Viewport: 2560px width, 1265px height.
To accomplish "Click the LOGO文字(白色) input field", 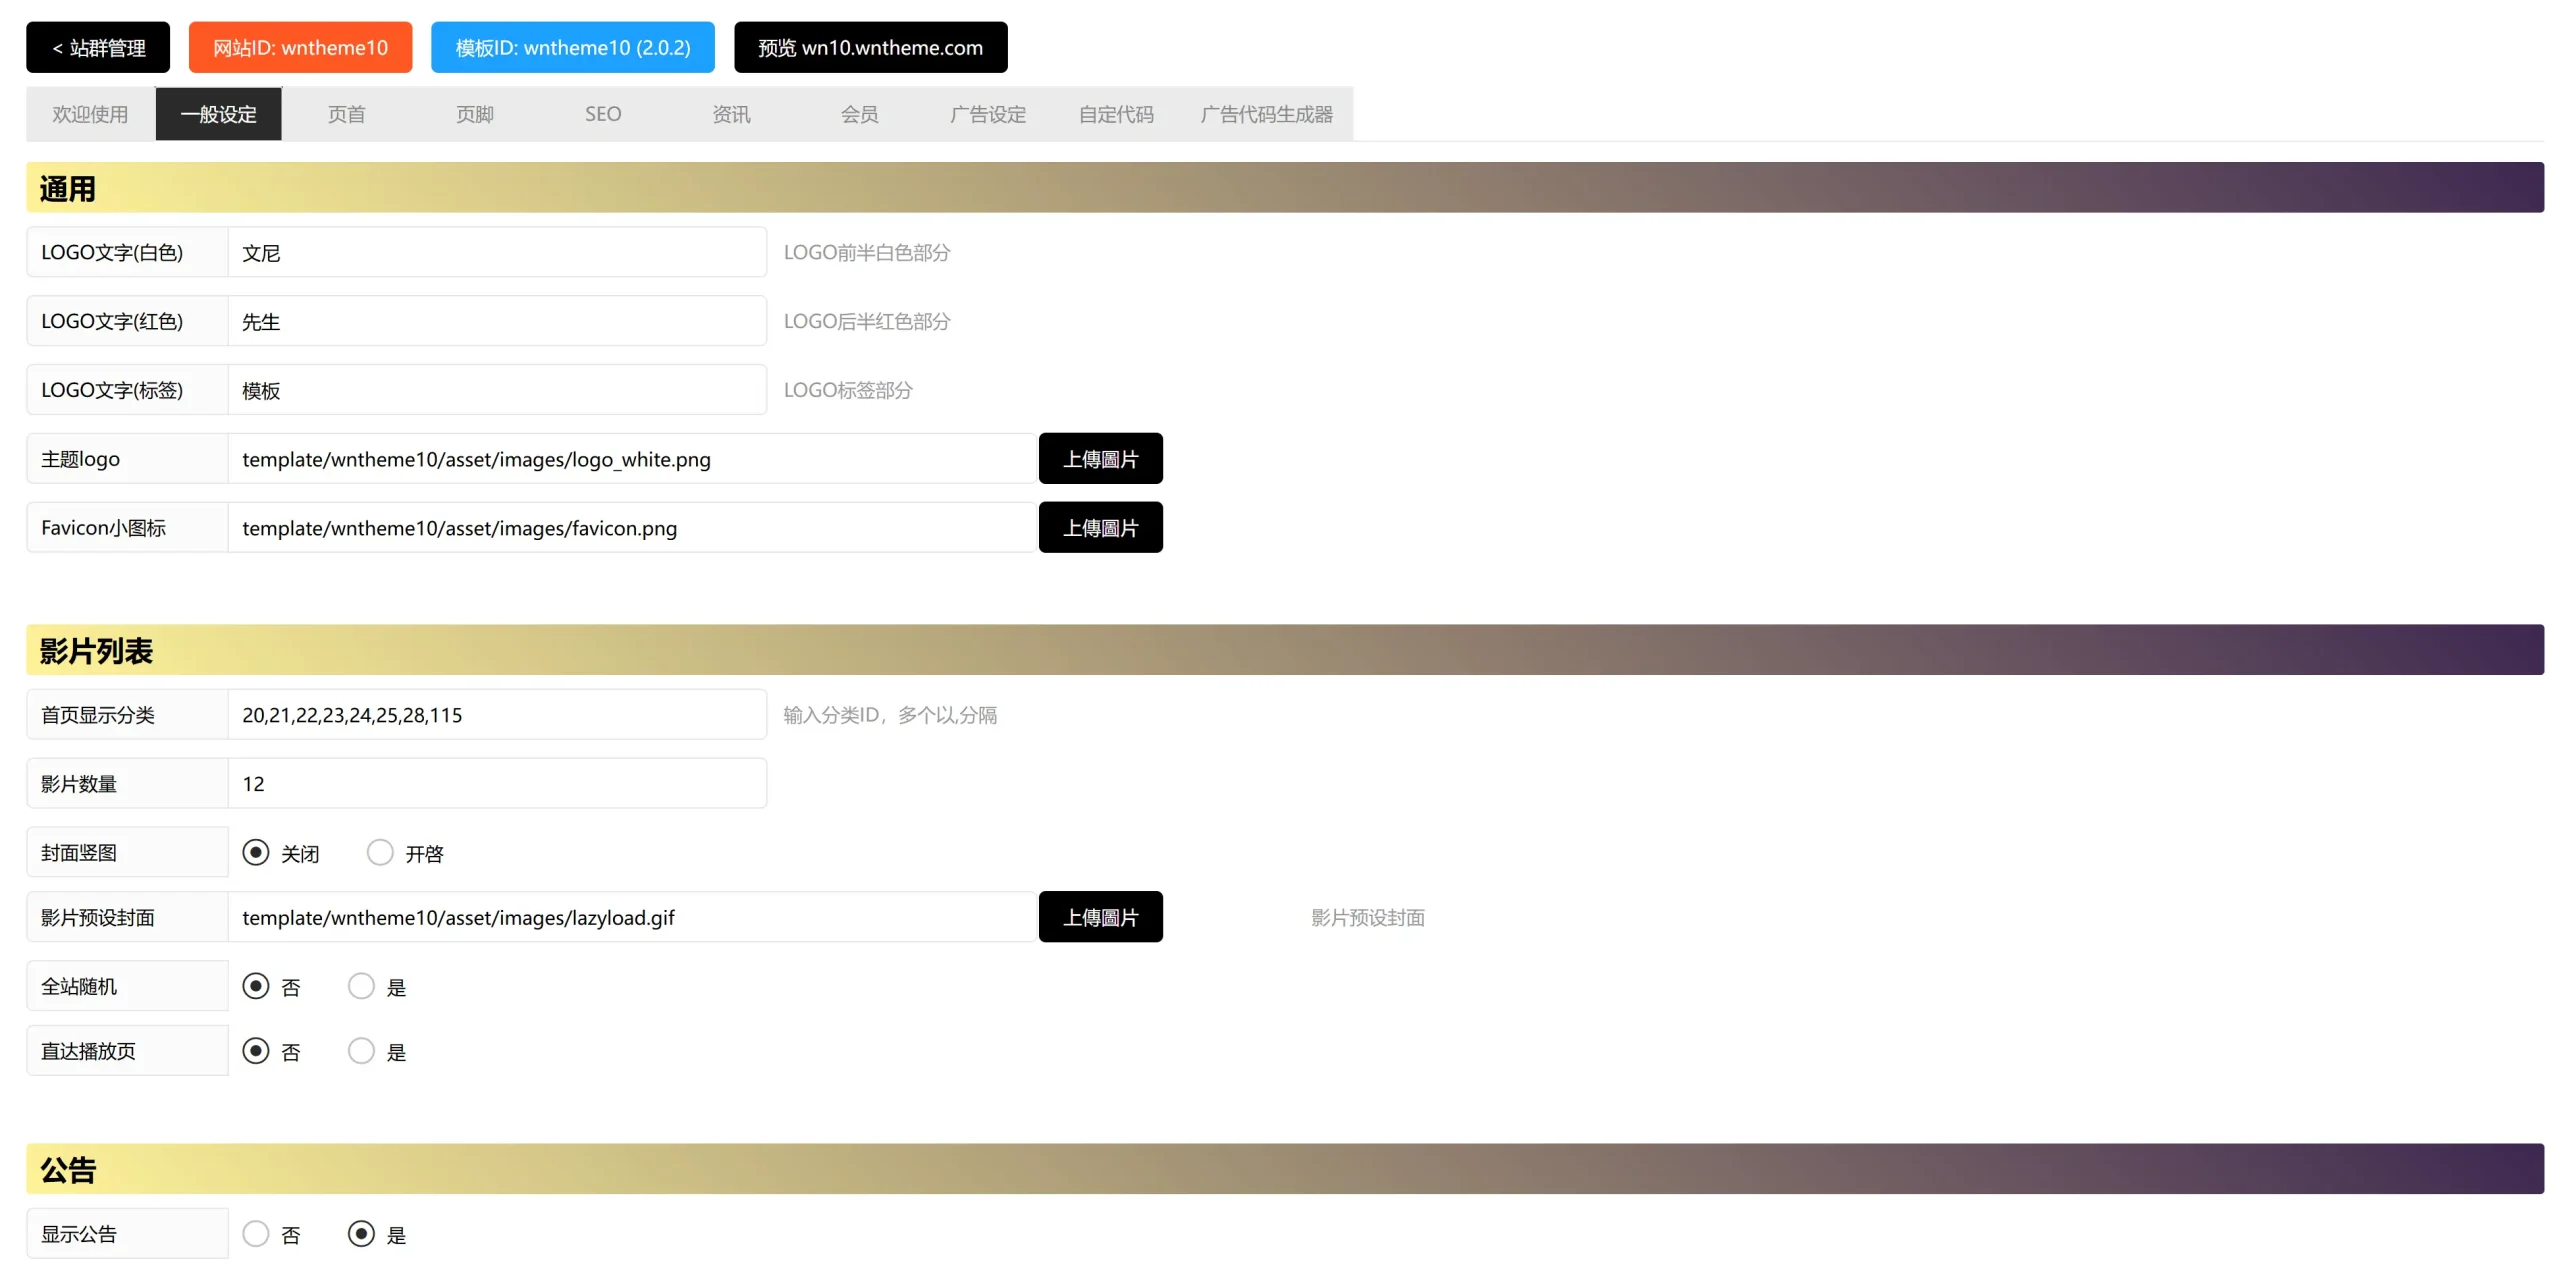I will point(496,253).
